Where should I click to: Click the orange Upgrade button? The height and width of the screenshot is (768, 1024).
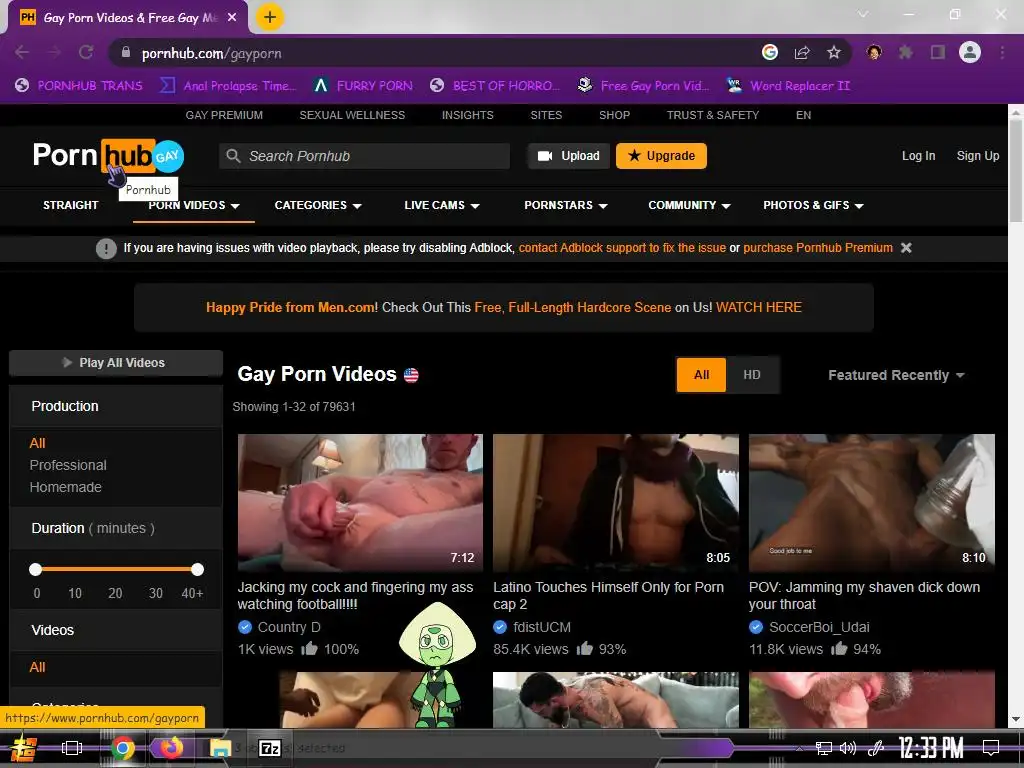(661, 156)
